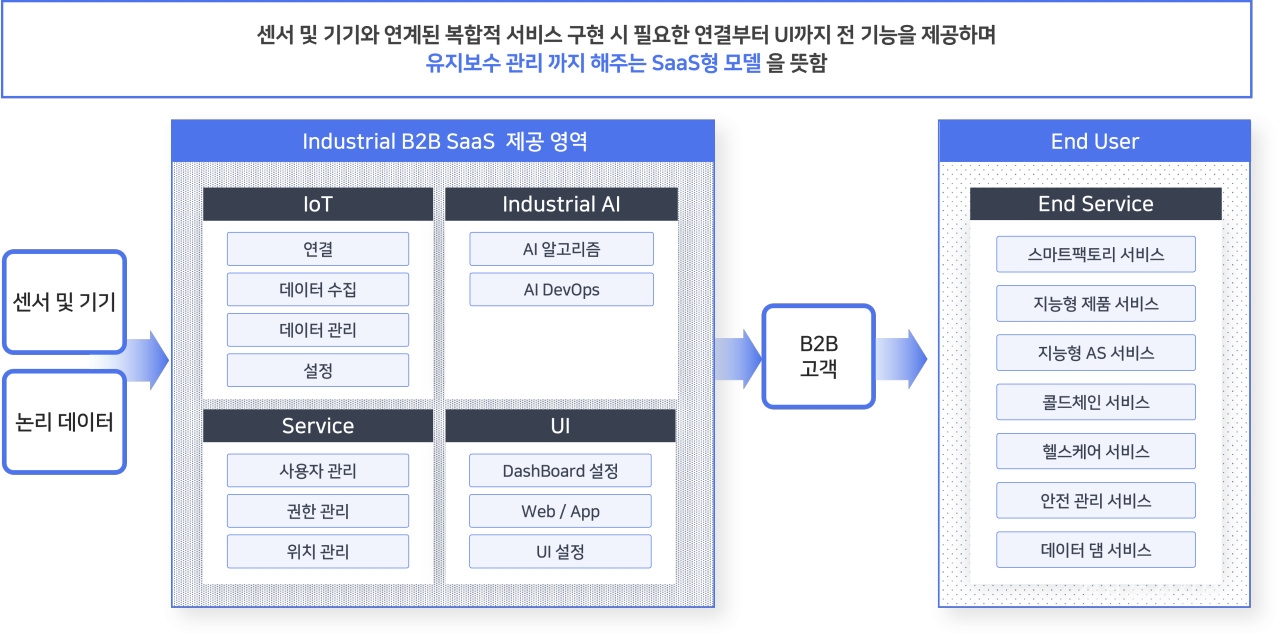Click the Web / App box
This screenshot has height=637, width=1280.
click(x=560, y=511)
